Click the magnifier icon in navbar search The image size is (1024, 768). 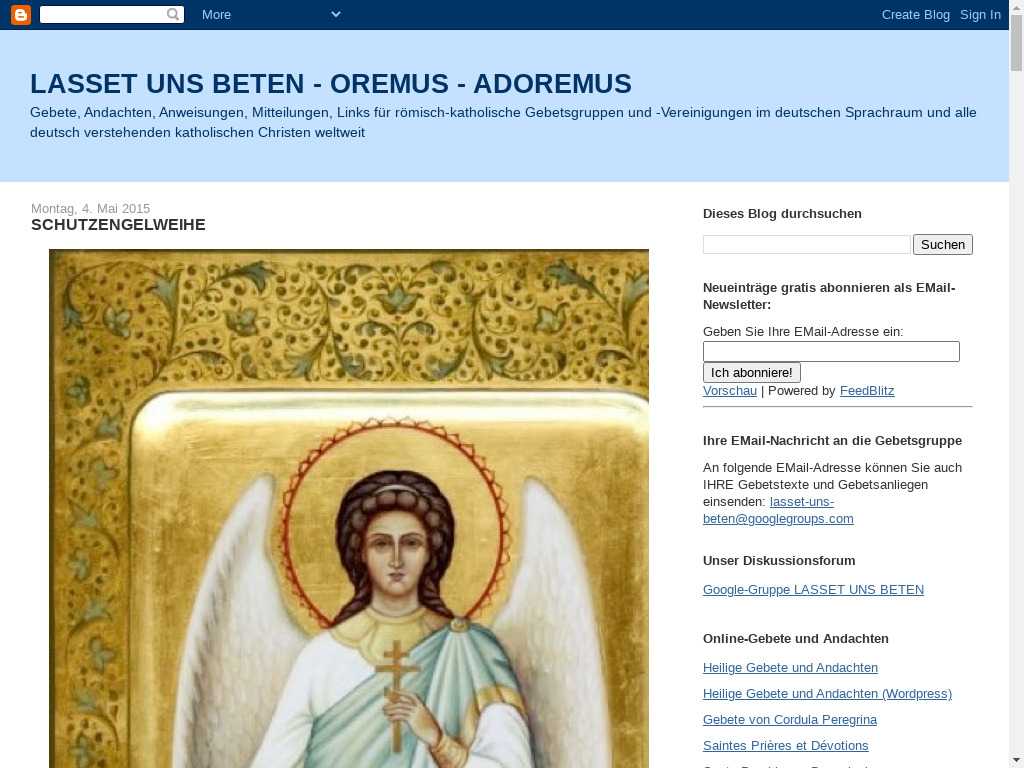point(173,14)
